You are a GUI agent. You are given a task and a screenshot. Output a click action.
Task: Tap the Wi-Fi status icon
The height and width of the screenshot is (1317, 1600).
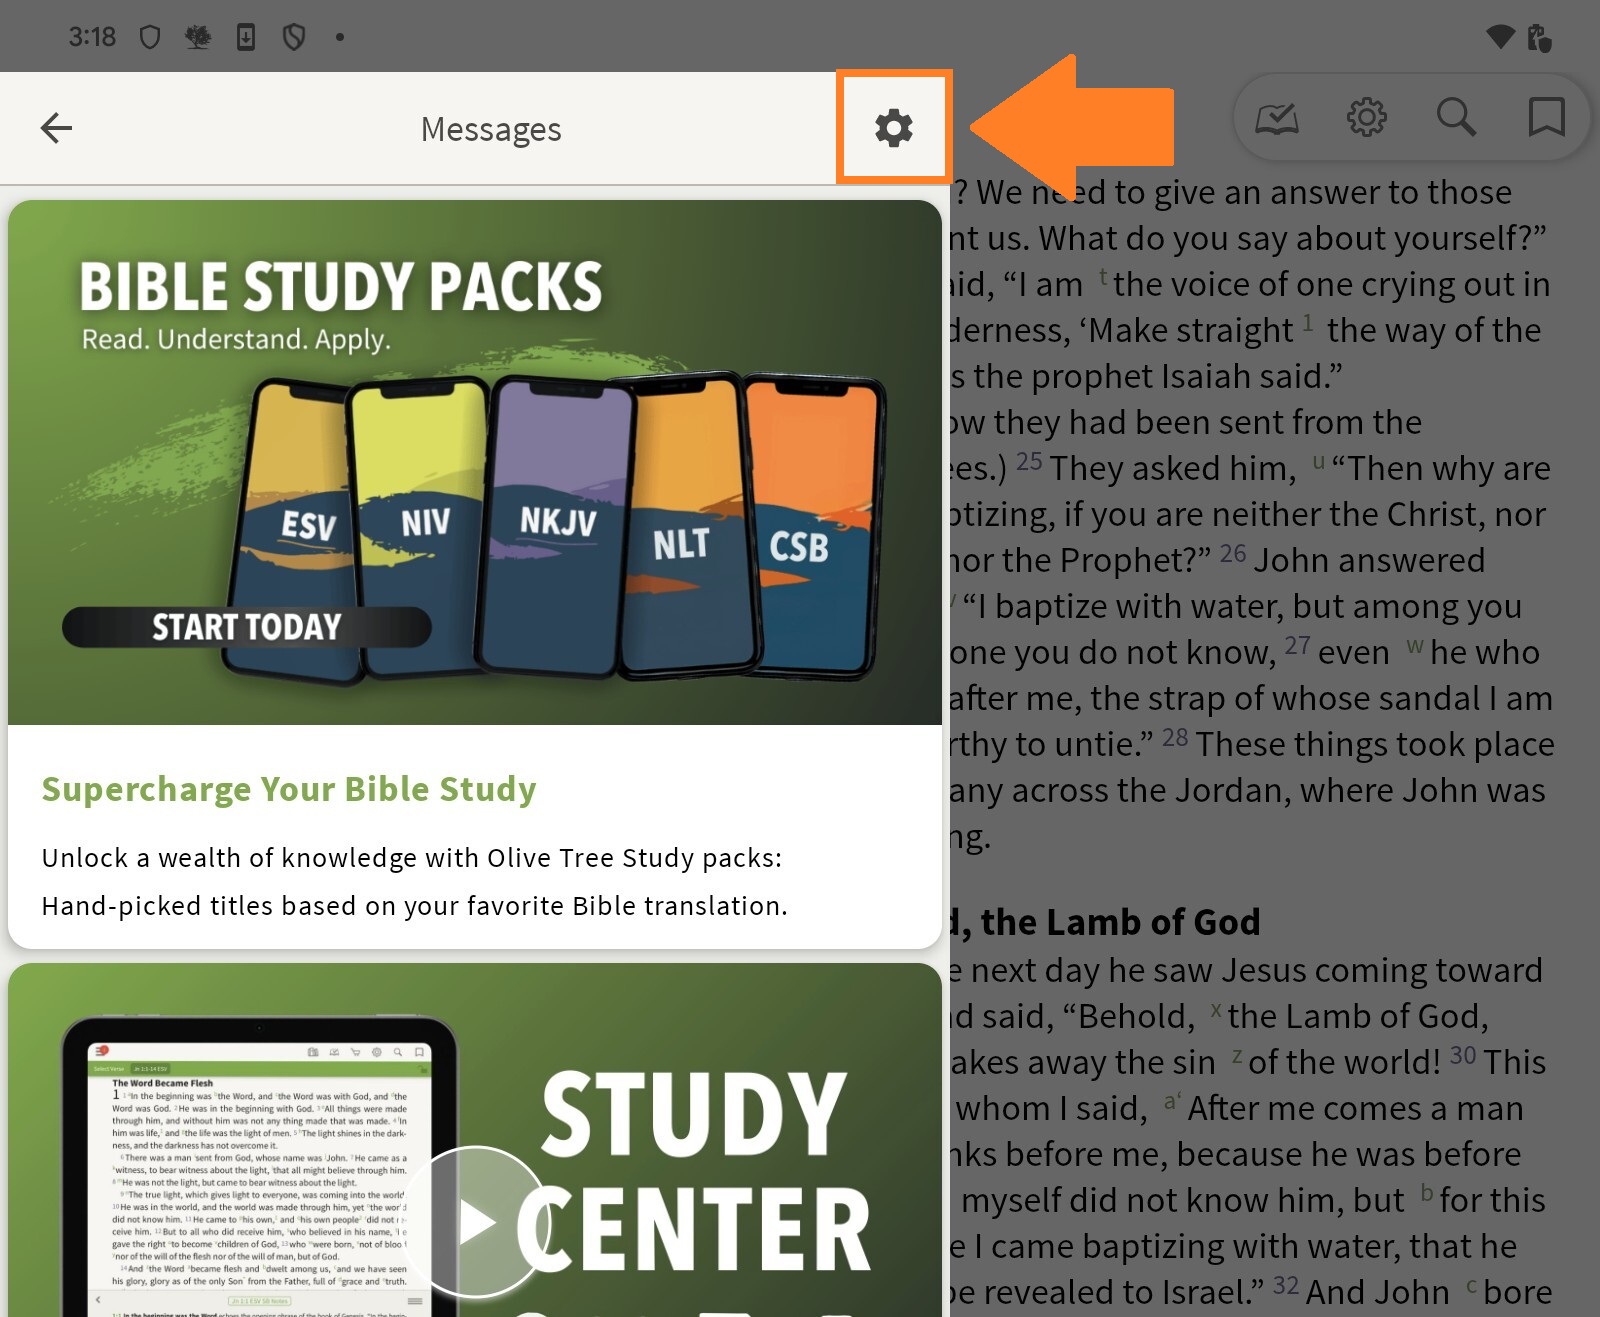coord(1500,37)
